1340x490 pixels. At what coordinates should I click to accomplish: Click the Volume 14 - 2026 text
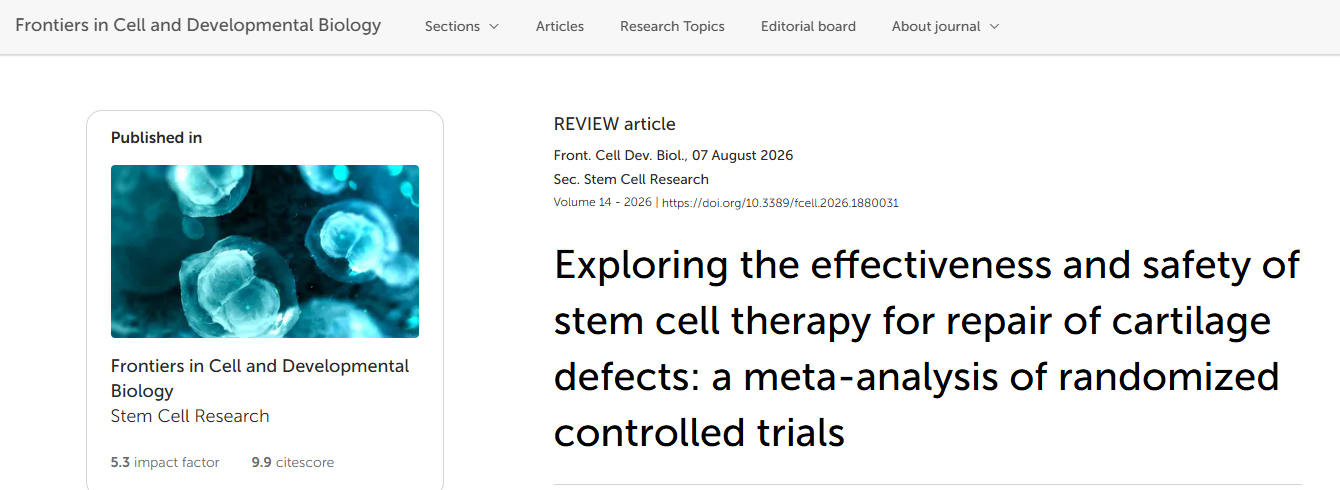(602, 202)
